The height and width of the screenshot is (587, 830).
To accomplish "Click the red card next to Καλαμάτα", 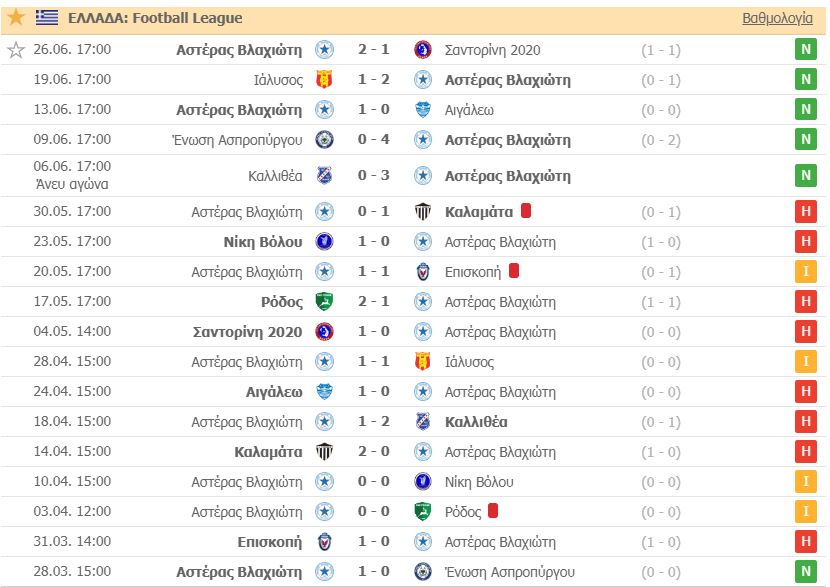I will (x=526, y=211).
